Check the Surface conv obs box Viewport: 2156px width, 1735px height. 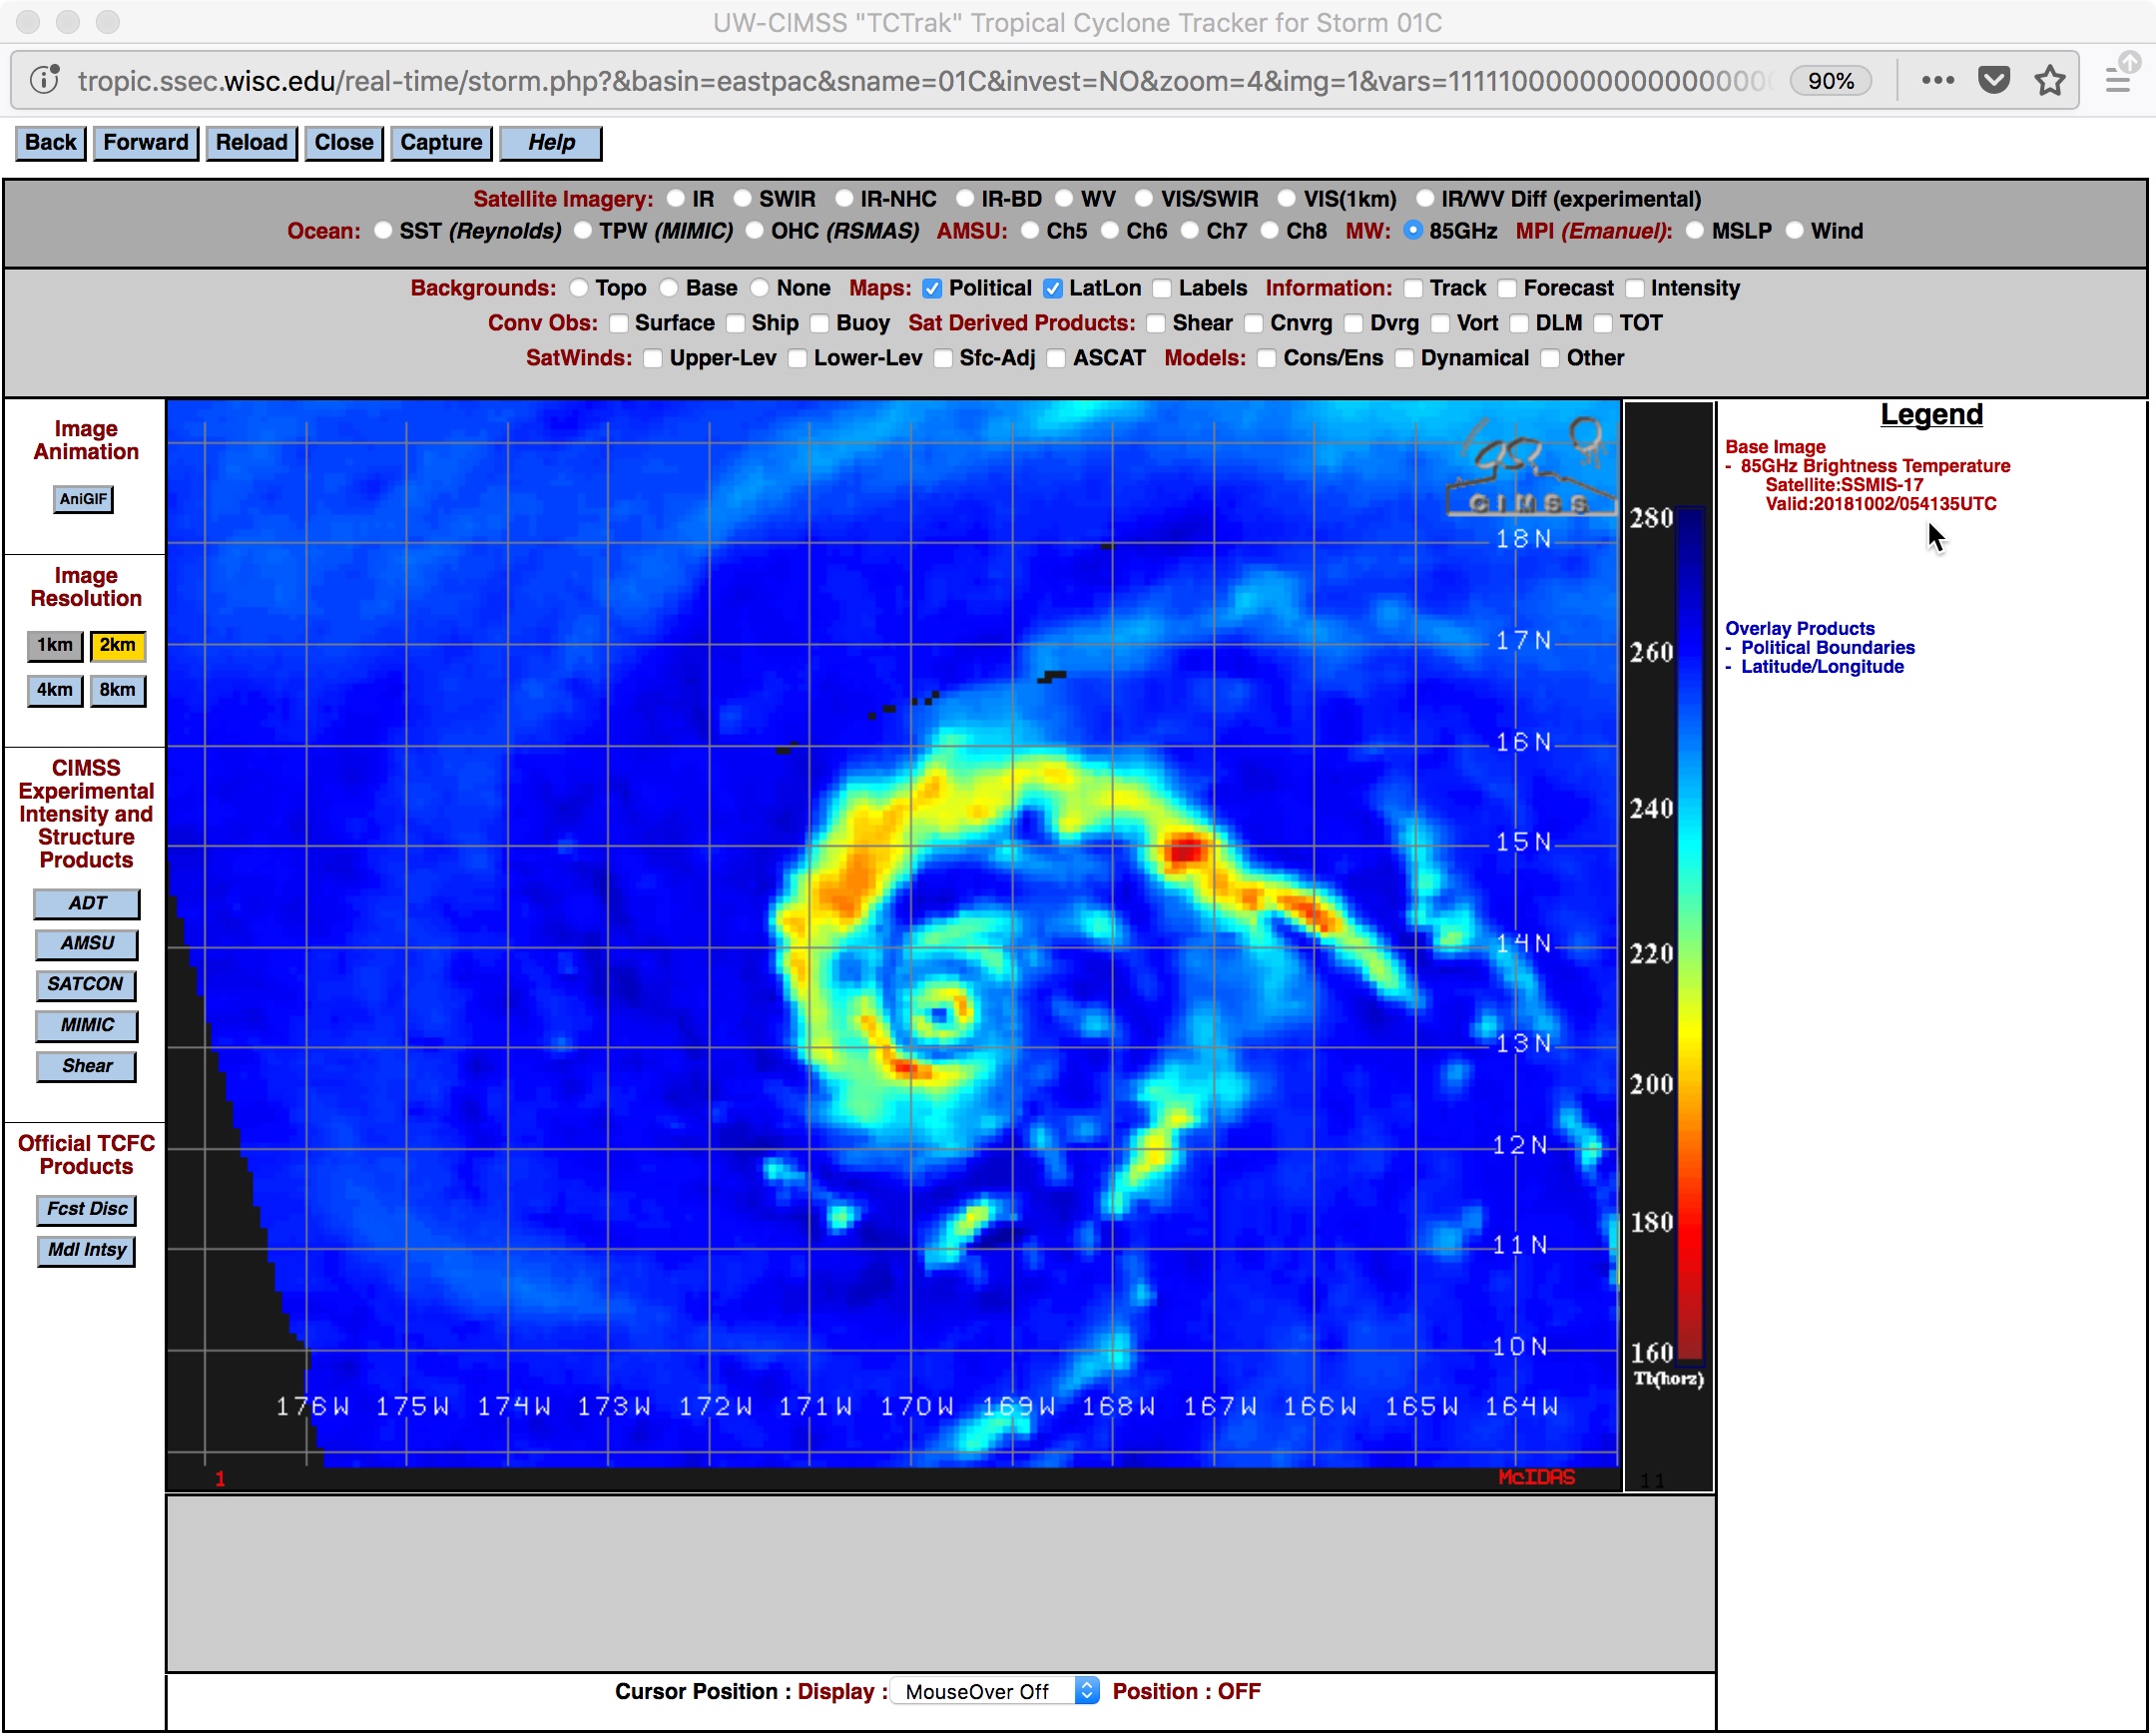(619, 324)
